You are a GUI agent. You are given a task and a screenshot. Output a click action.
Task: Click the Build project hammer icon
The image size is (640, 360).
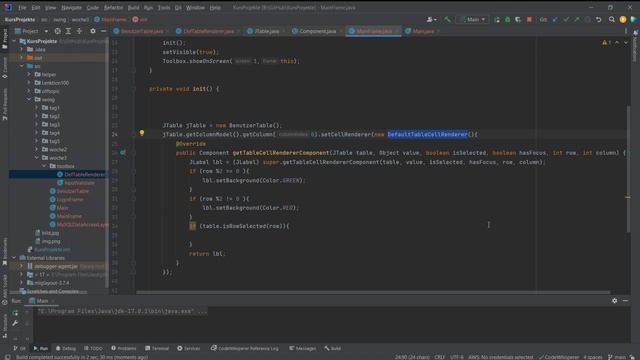447,19
